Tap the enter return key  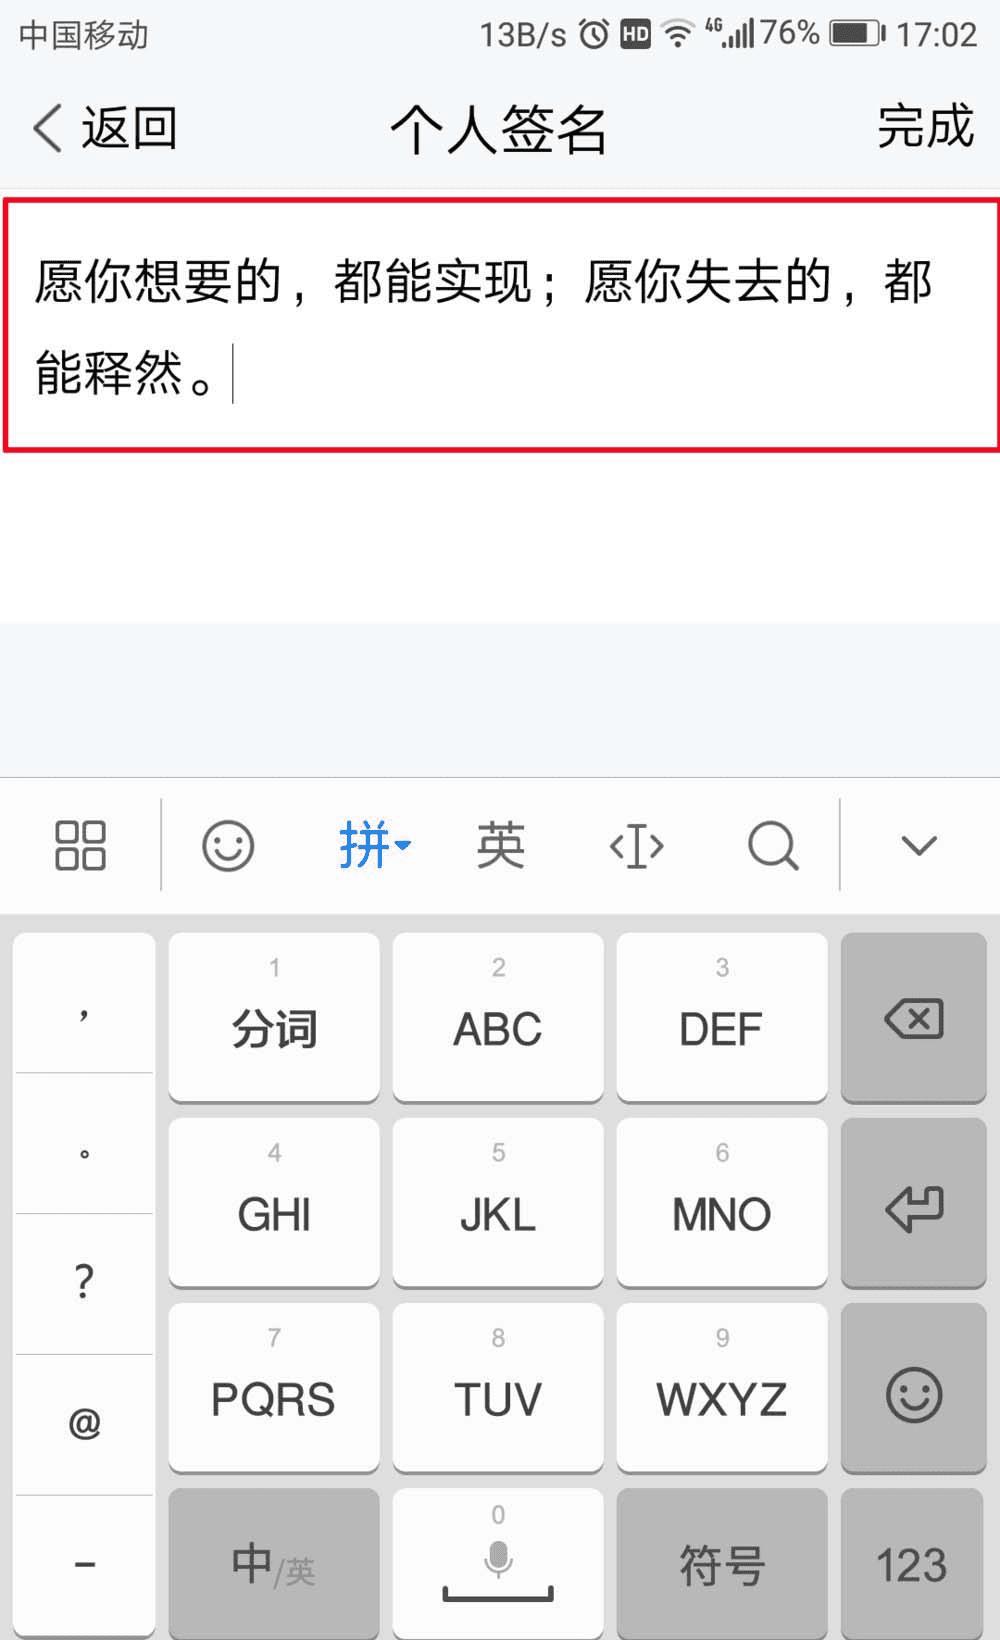914,1203
